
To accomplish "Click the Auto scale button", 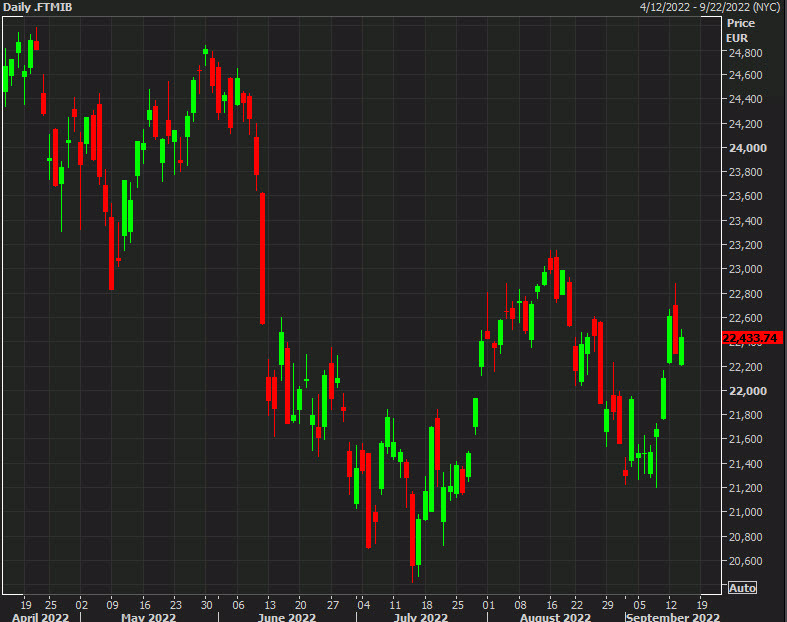I will click(742, 587).
